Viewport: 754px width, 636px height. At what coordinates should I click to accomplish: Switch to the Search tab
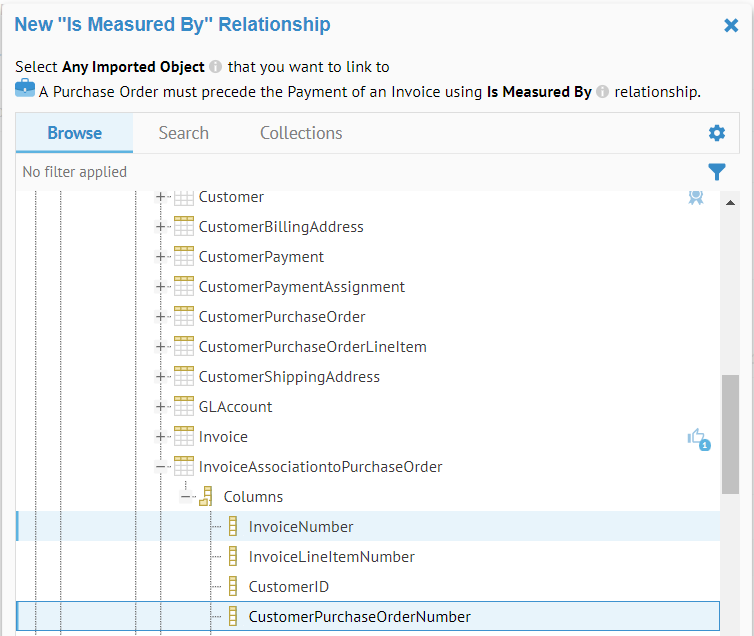183,133
